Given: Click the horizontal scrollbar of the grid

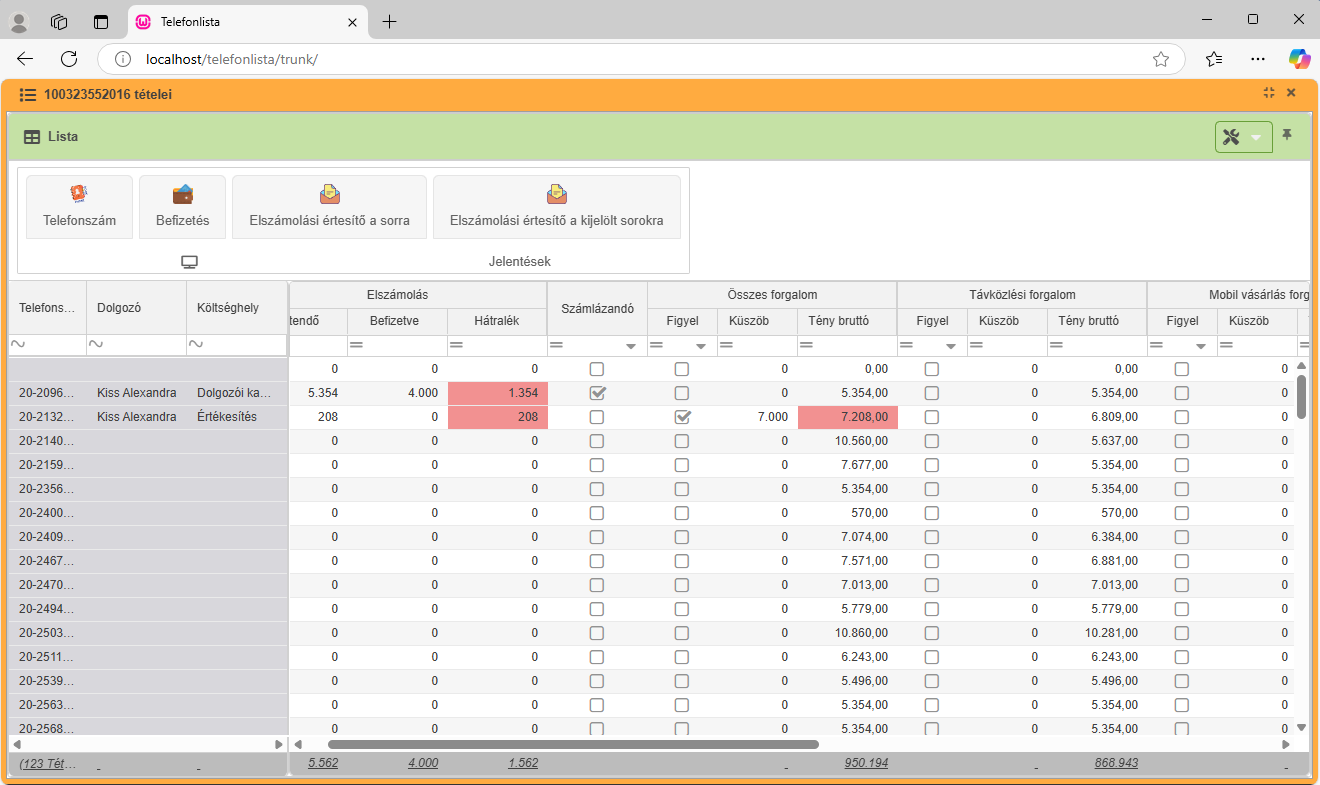Looking at the screenshot, I should pos(573,744).
